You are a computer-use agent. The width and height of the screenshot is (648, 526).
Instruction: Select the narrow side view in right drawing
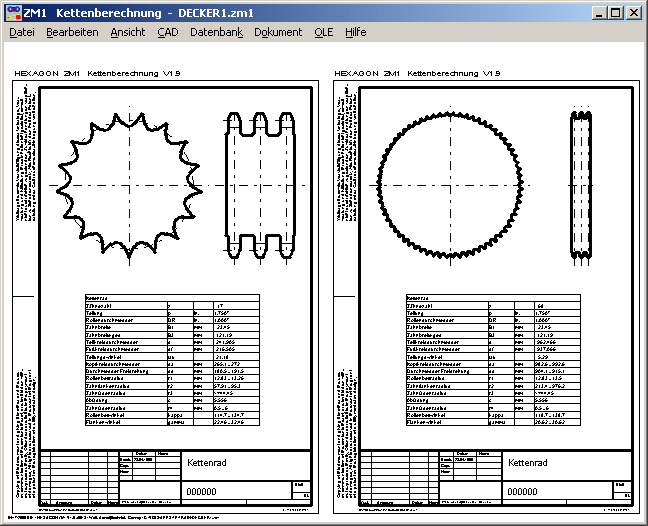point(582,186)
